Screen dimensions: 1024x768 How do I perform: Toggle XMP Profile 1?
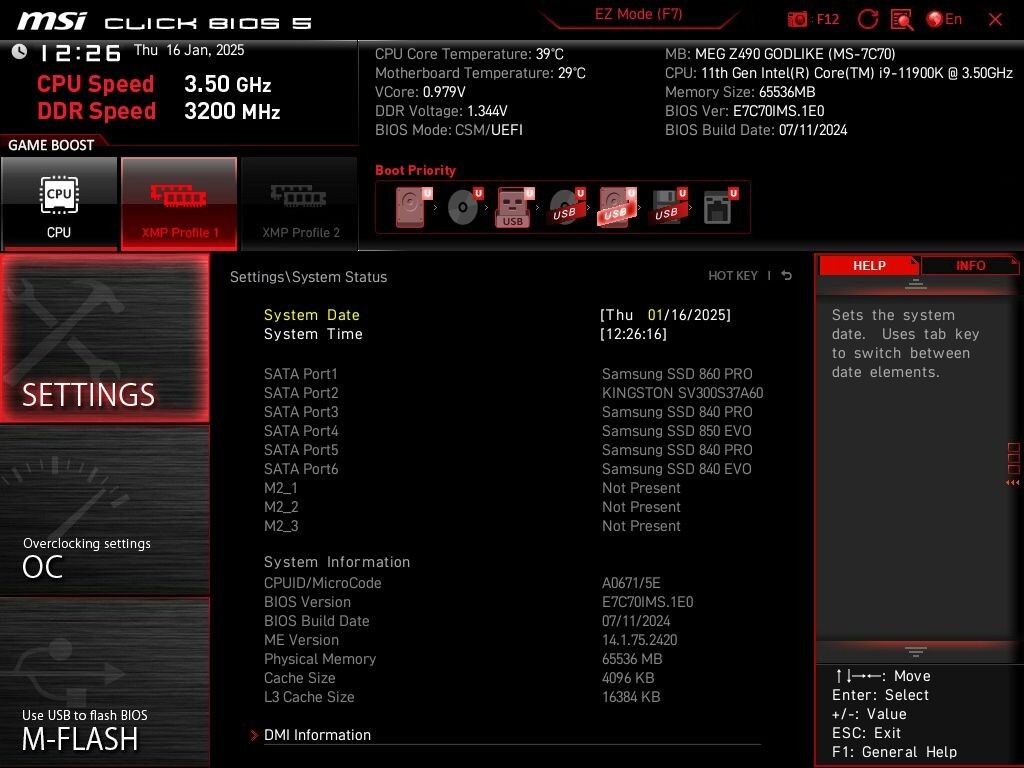point(179,203)
